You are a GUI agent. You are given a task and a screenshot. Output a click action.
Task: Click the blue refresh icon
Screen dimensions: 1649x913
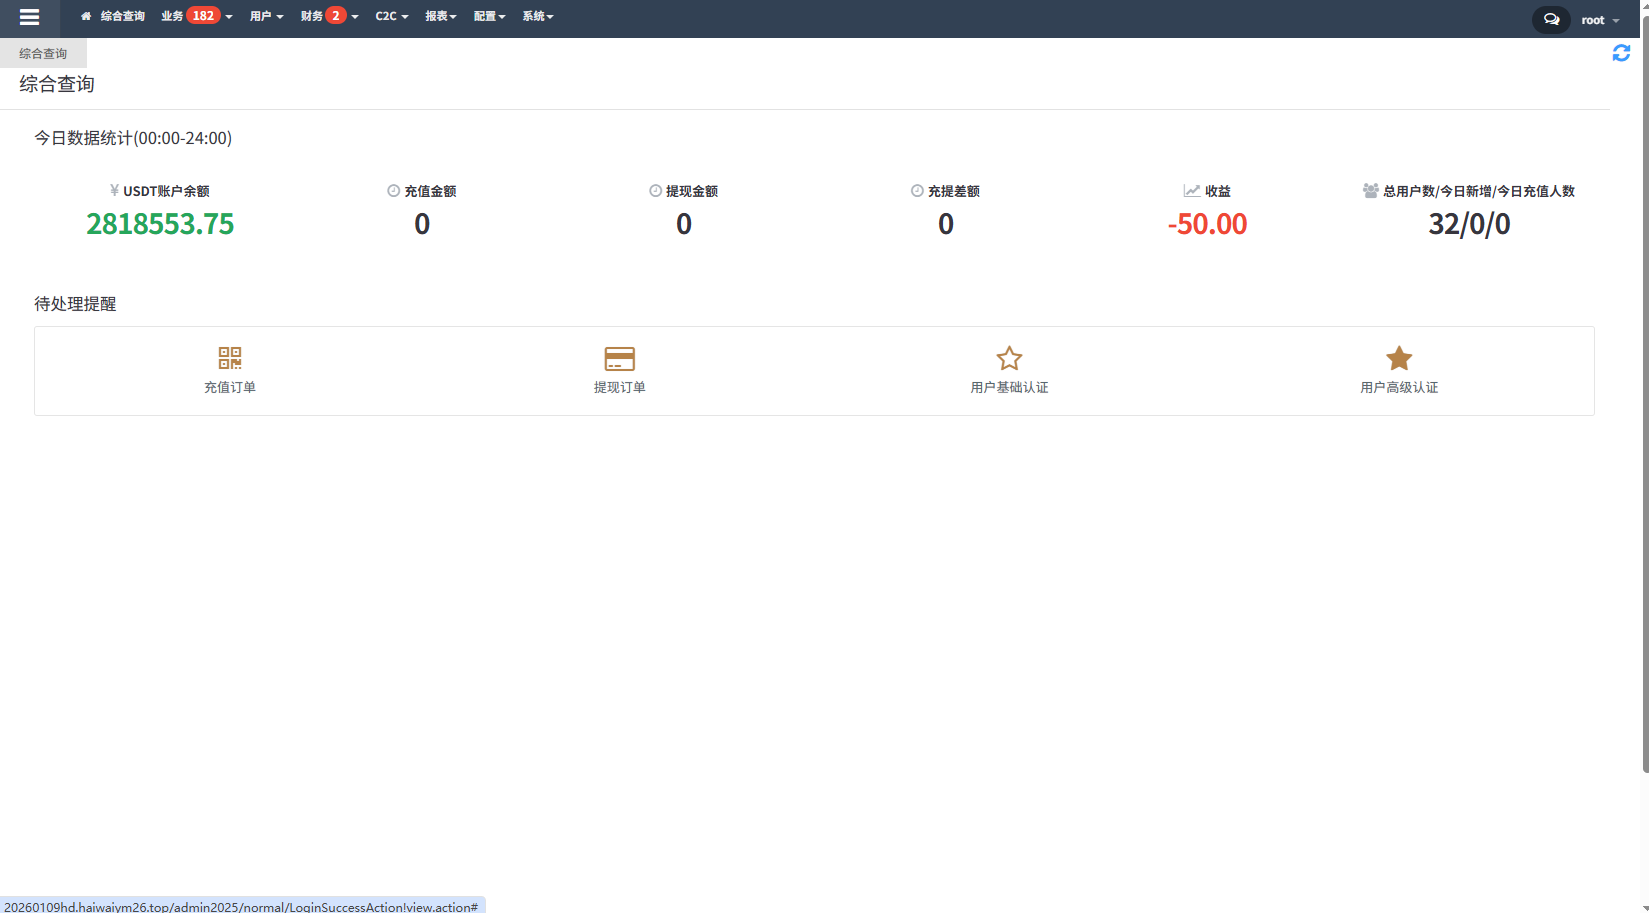(1621, 53)
